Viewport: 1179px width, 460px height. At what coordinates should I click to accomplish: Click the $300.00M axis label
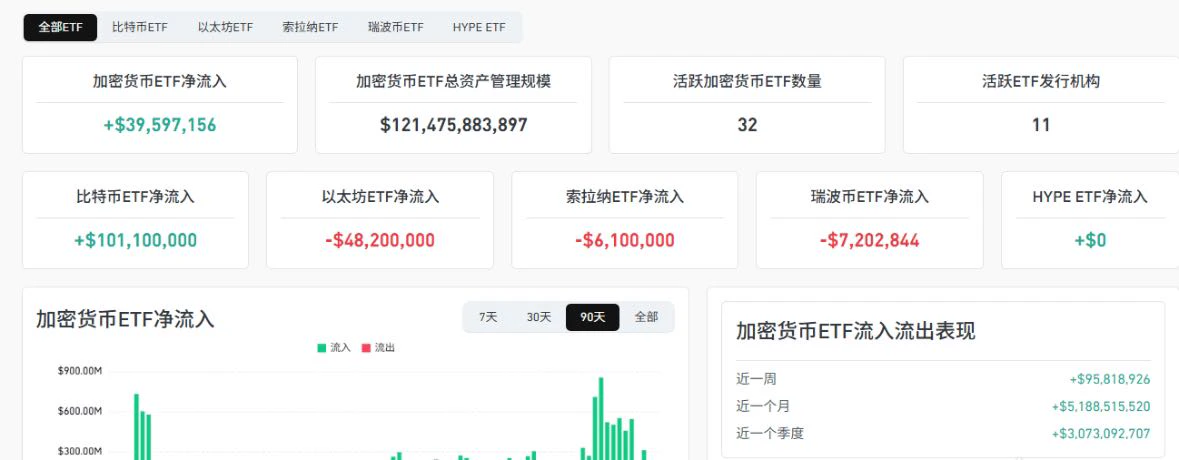pos(80,452)
